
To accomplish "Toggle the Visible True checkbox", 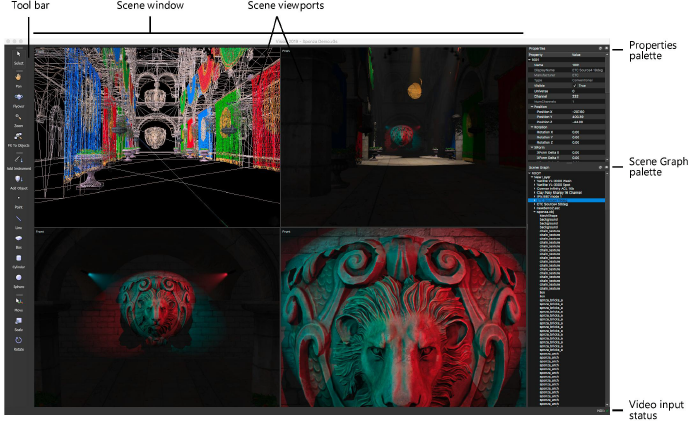I will pyautogui.click(x=574, y=85).
